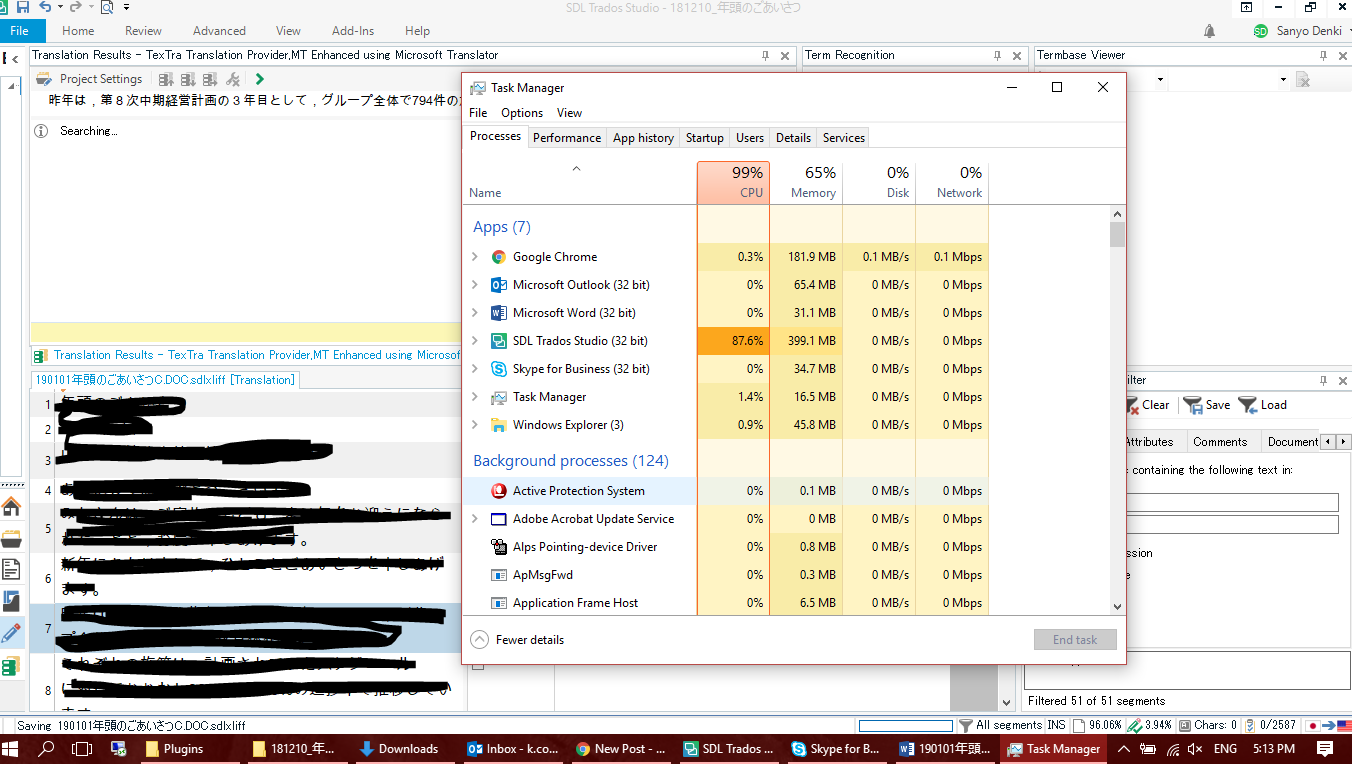1352x764 pixels.
Task: Click the Sanyo Denki account name
Action: tap(1309, 31)
